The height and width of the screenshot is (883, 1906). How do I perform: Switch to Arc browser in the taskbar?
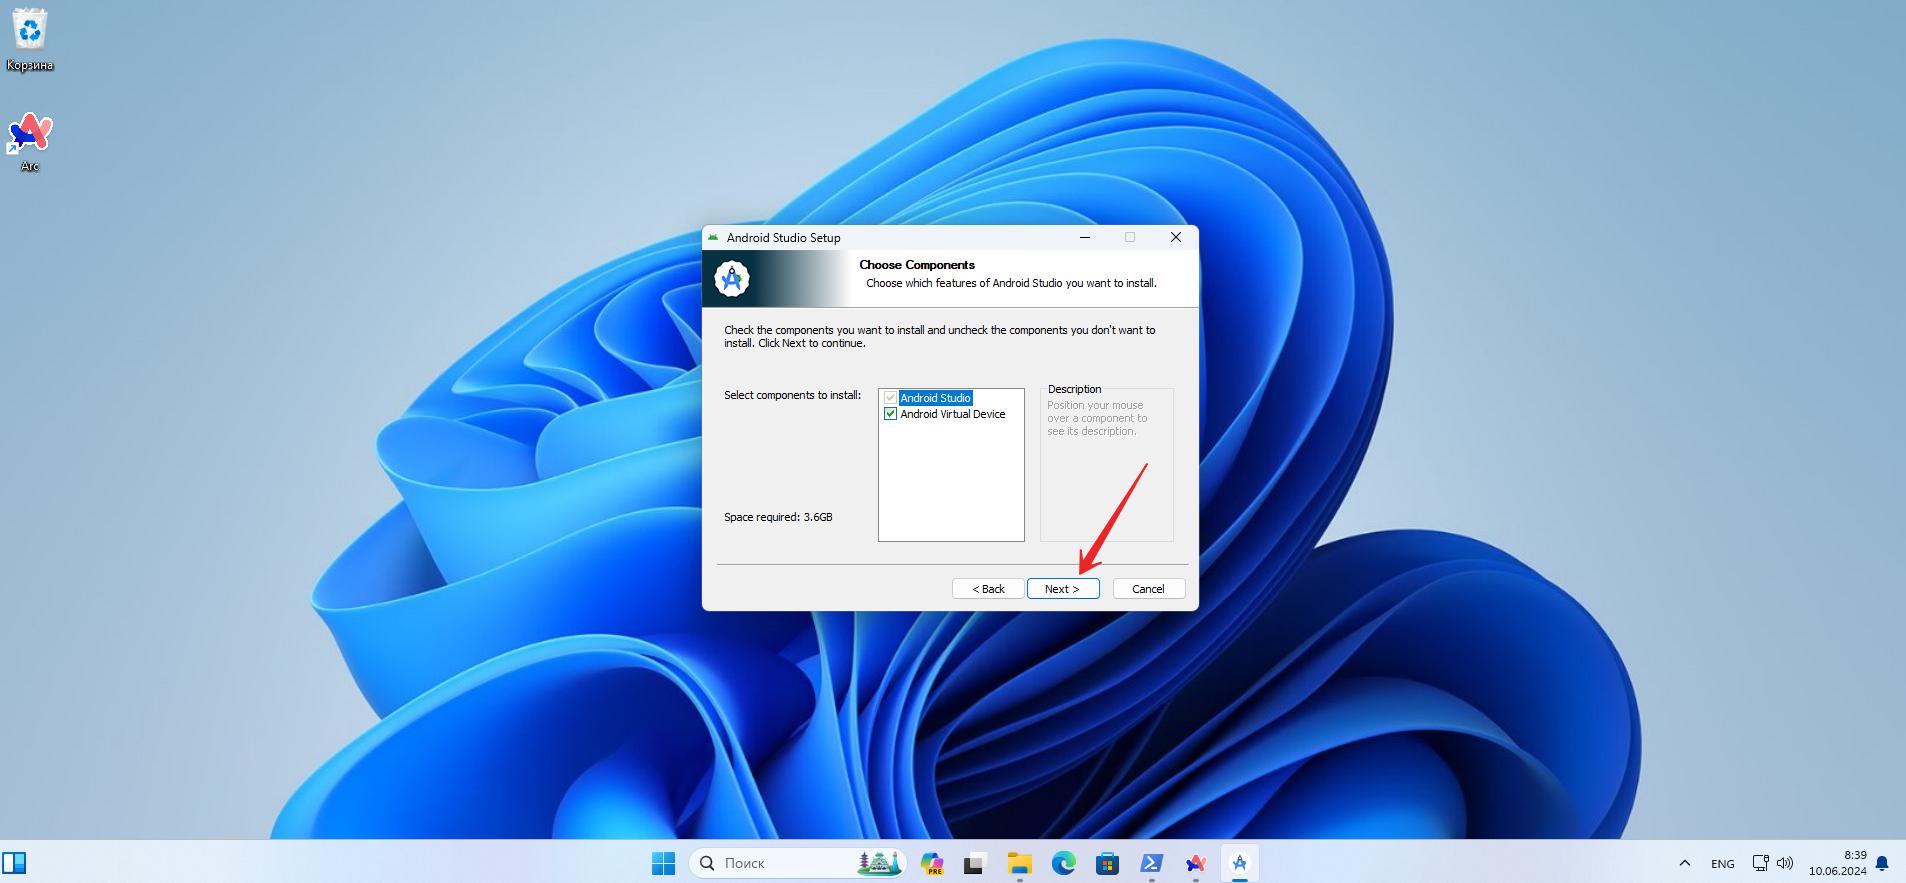coord(1195,863)
